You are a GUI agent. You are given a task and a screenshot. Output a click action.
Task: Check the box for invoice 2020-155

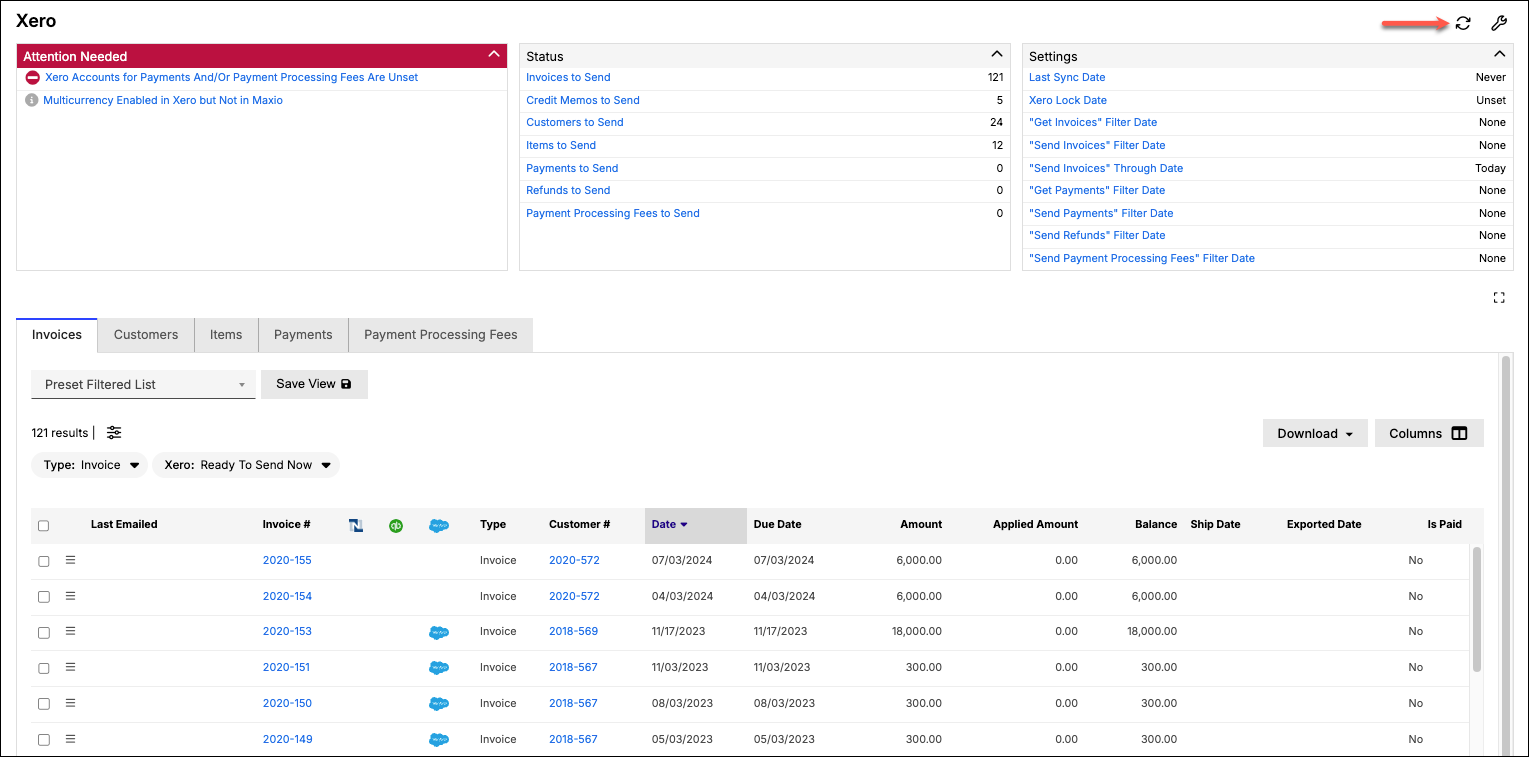[x=43, y=561]
